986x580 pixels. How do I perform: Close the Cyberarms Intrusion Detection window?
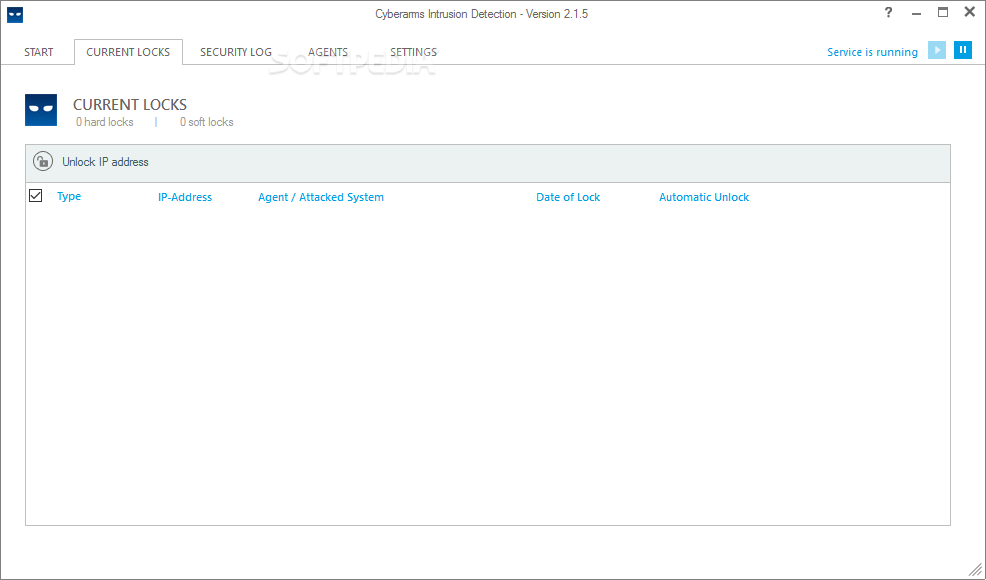coord(970,12)
